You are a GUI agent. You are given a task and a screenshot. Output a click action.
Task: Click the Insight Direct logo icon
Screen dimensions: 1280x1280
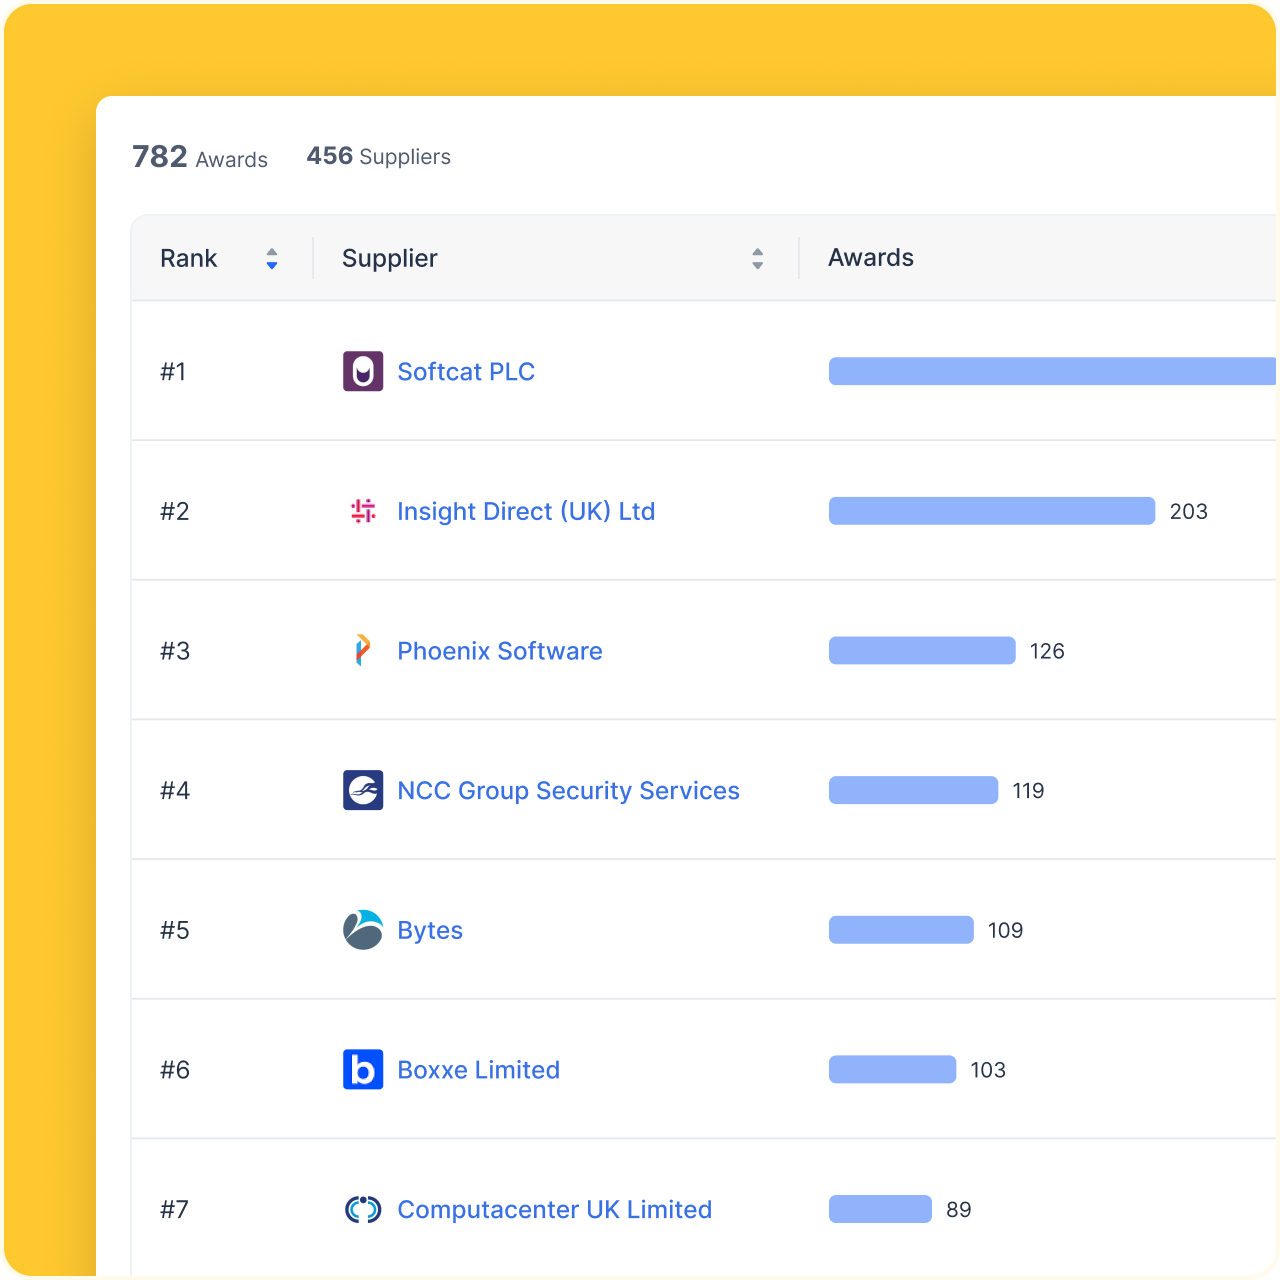coord(362,511)
